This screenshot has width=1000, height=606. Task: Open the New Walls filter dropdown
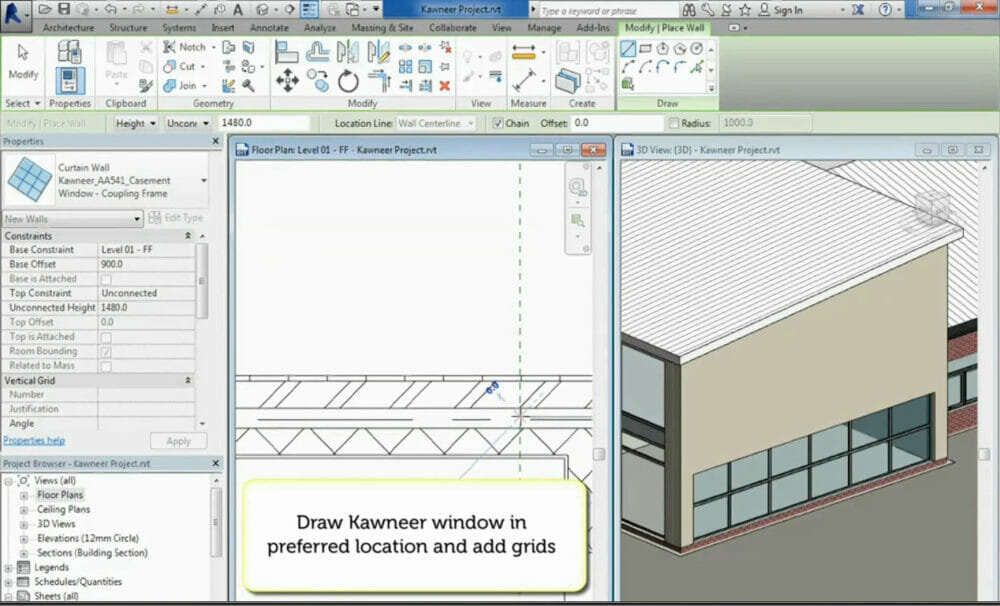point(72,219)
